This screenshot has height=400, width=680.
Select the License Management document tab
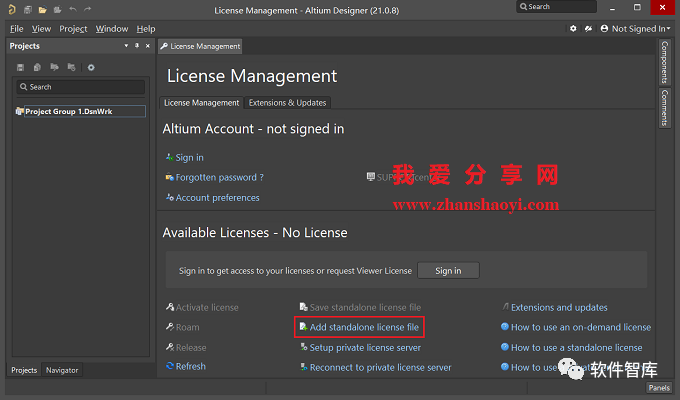(x=200, y=46)
